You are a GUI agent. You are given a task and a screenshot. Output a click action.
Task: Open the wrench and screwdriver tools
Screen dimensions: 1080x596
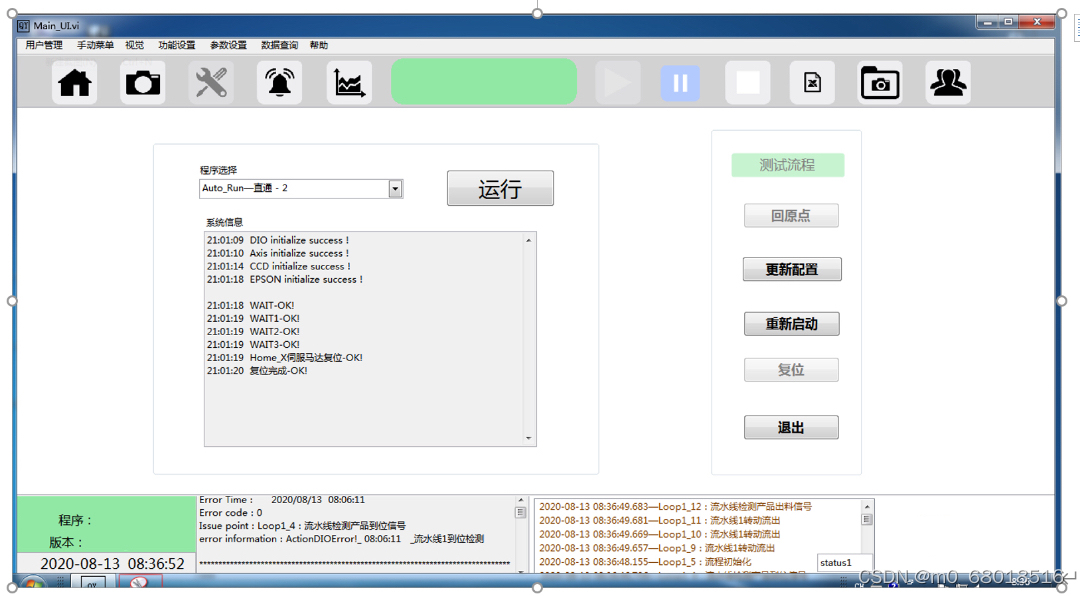coord(211,83)
